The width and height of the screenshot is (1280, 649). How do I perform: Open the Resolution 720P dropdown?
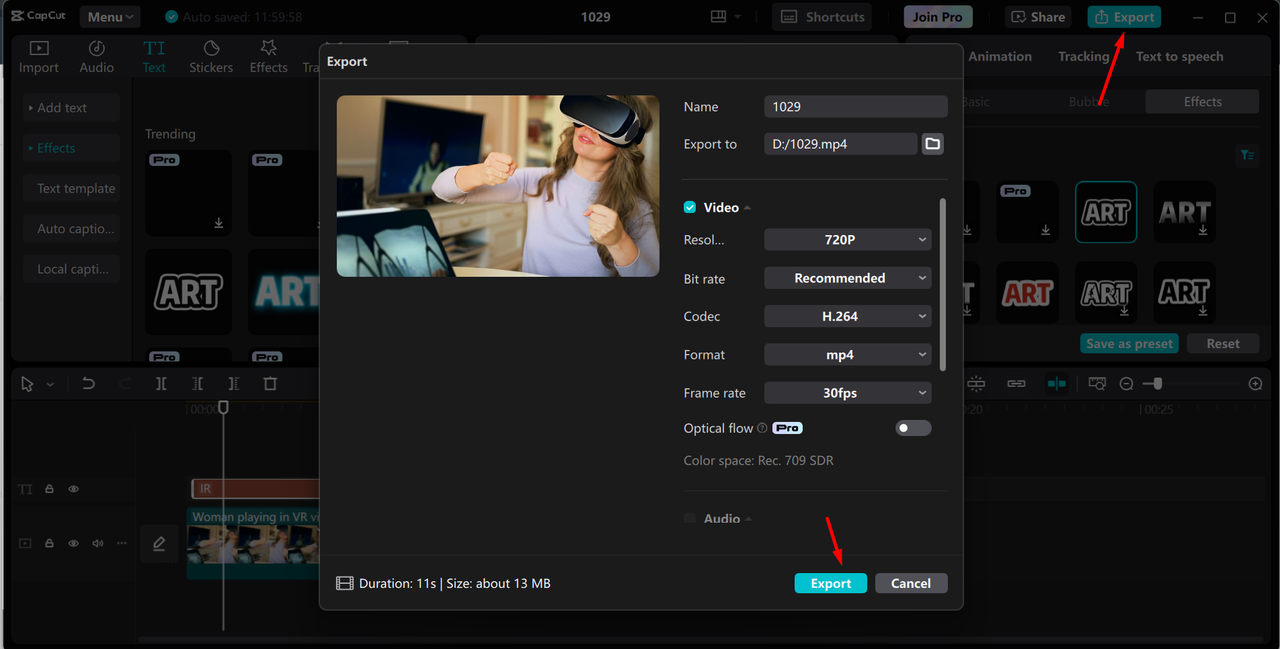click(848, 240)
